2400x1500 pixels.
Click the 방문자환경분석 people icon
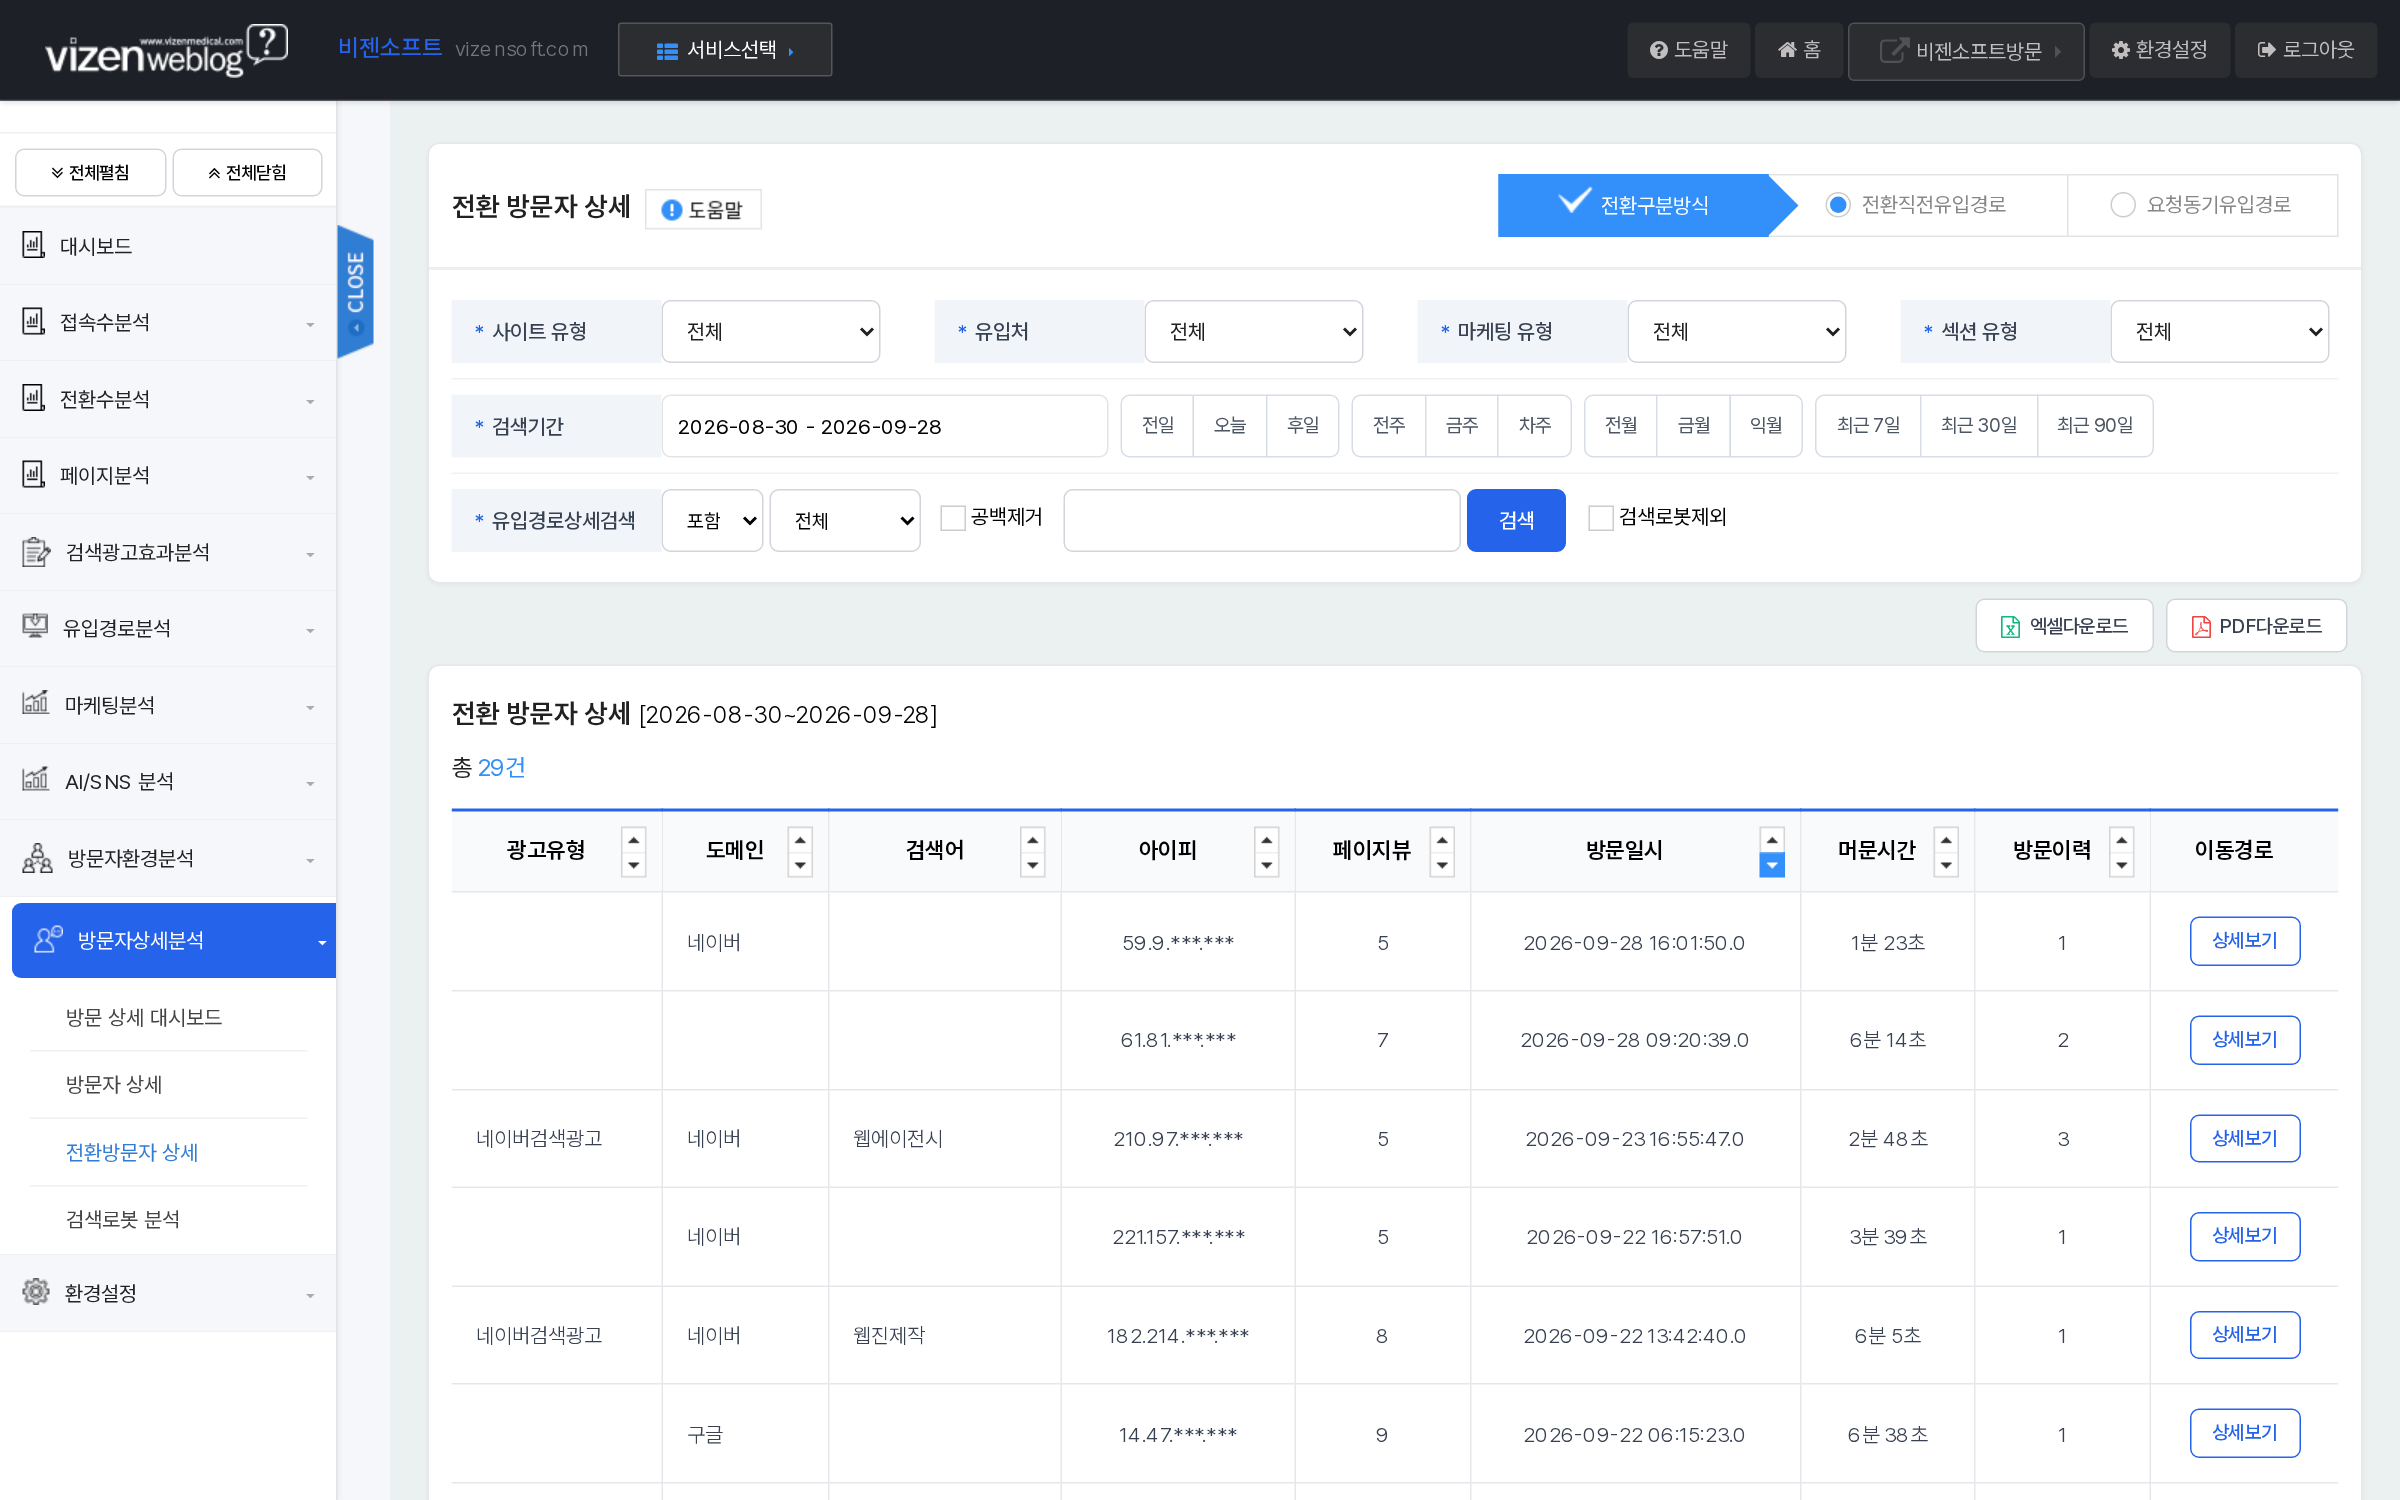[37, 858]
